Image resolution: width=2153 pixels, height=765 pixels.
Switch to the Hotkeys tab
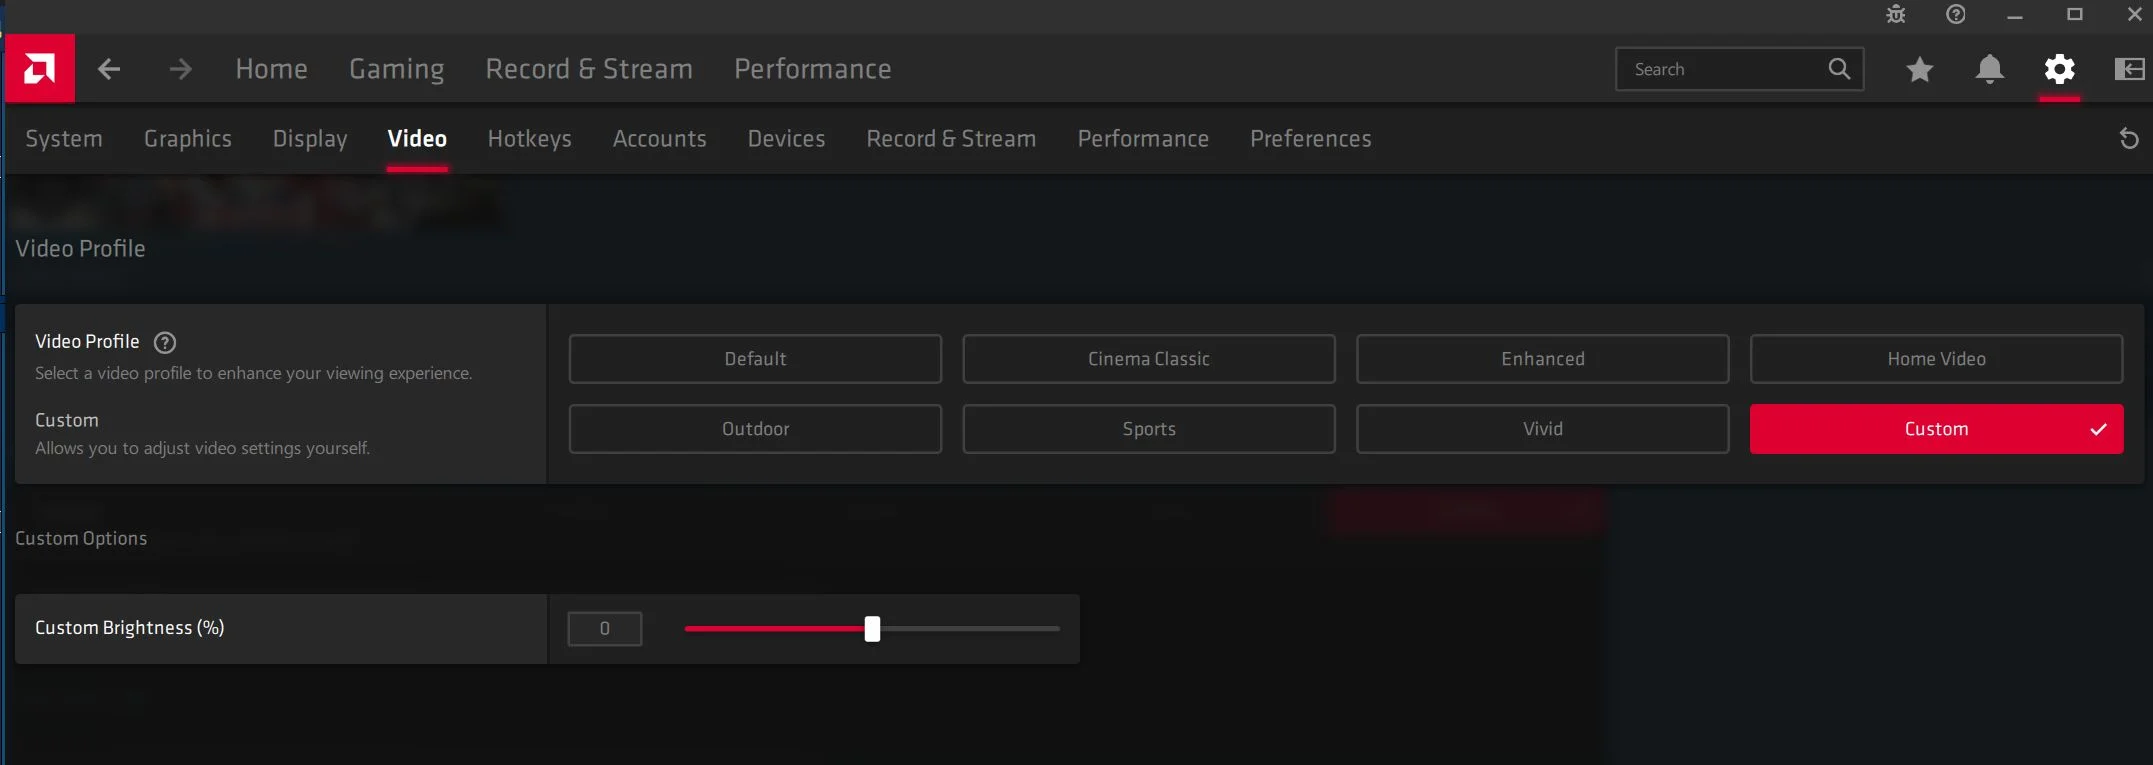530,139
